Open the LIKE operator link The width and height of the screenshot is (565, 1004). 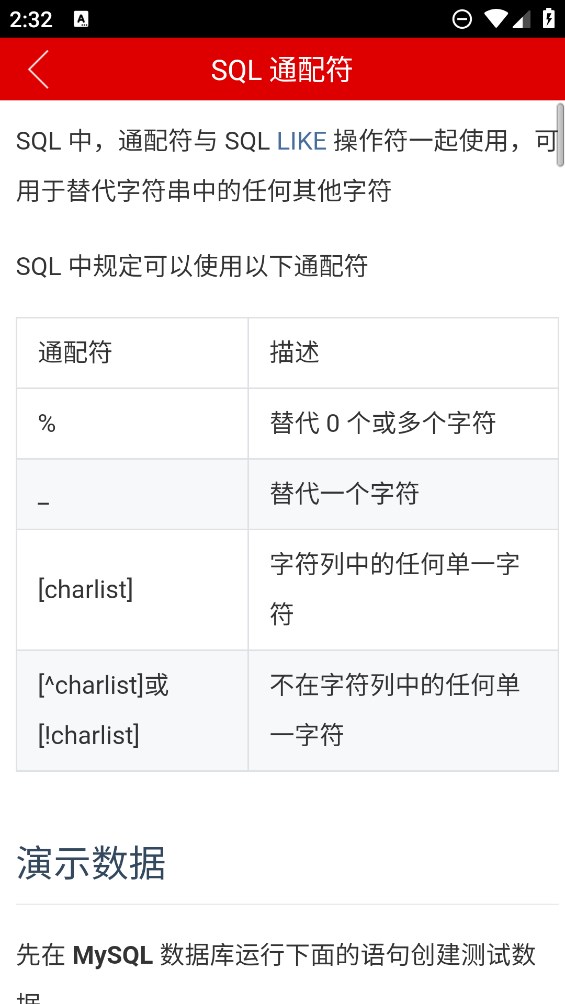point(302,141)
